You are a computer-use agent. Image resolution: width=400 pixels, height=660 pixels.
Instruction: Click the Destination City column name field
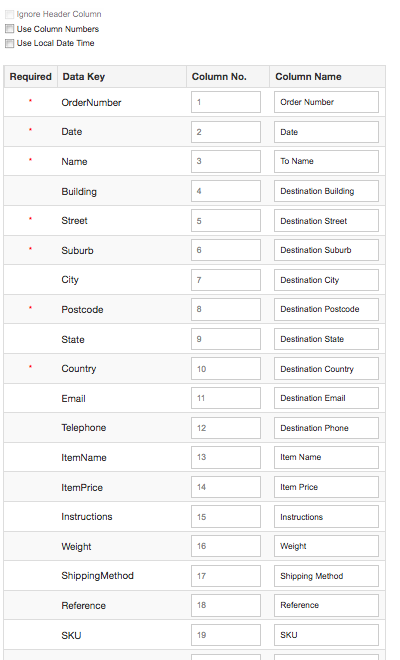tap(326, 280)
